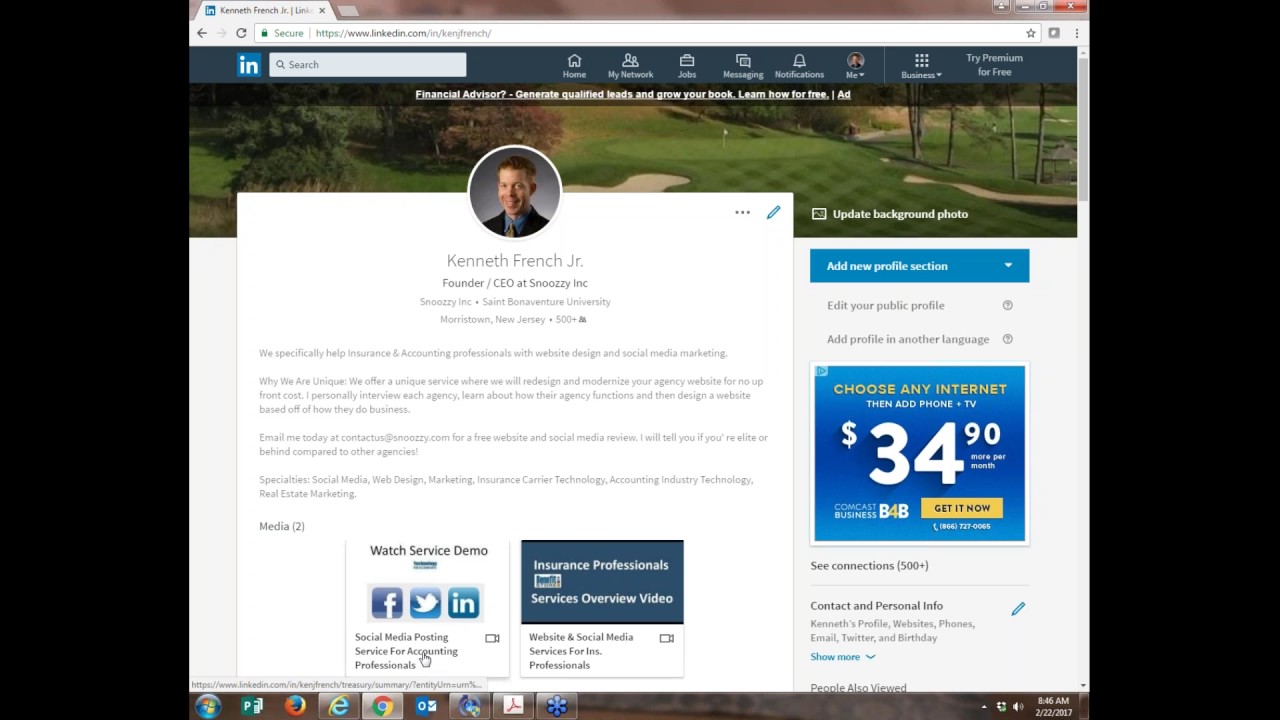Expand Add new profile section dropdown
1280x720 pixels.
coord(919,266)
